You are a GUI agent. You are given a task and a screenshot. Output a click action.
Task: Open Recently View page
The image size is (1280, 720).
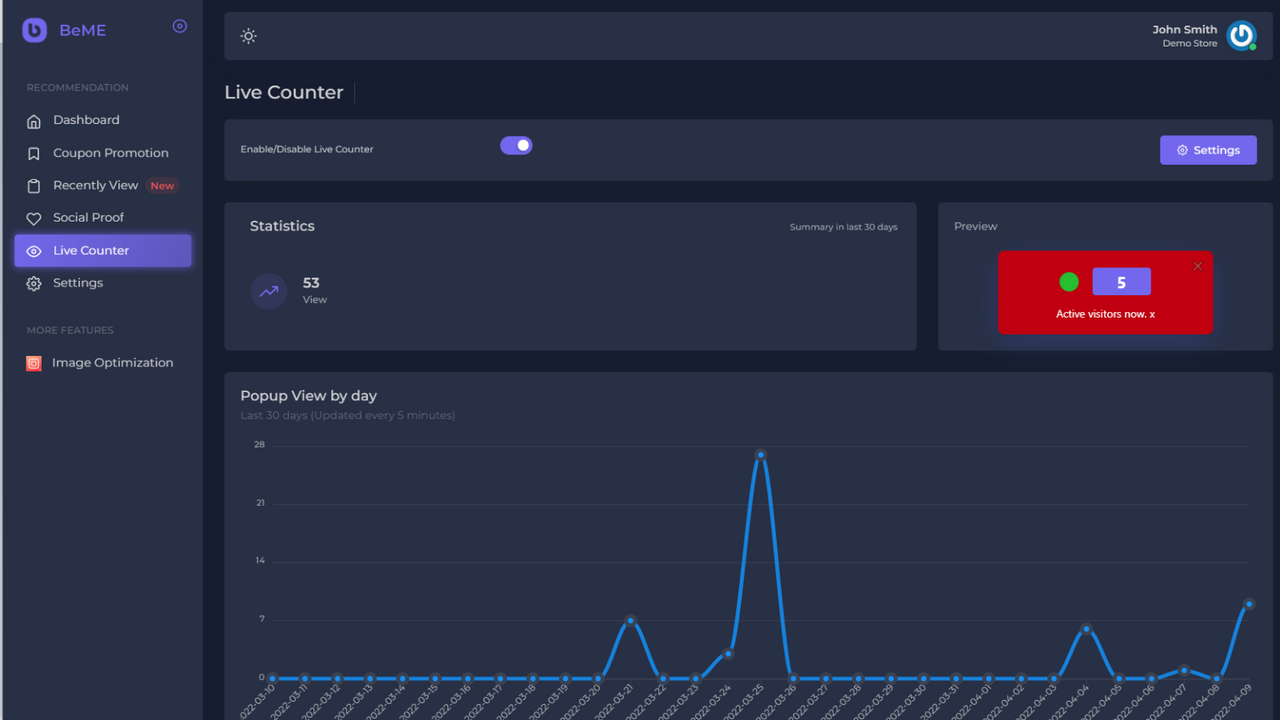[x=103, y=185]
